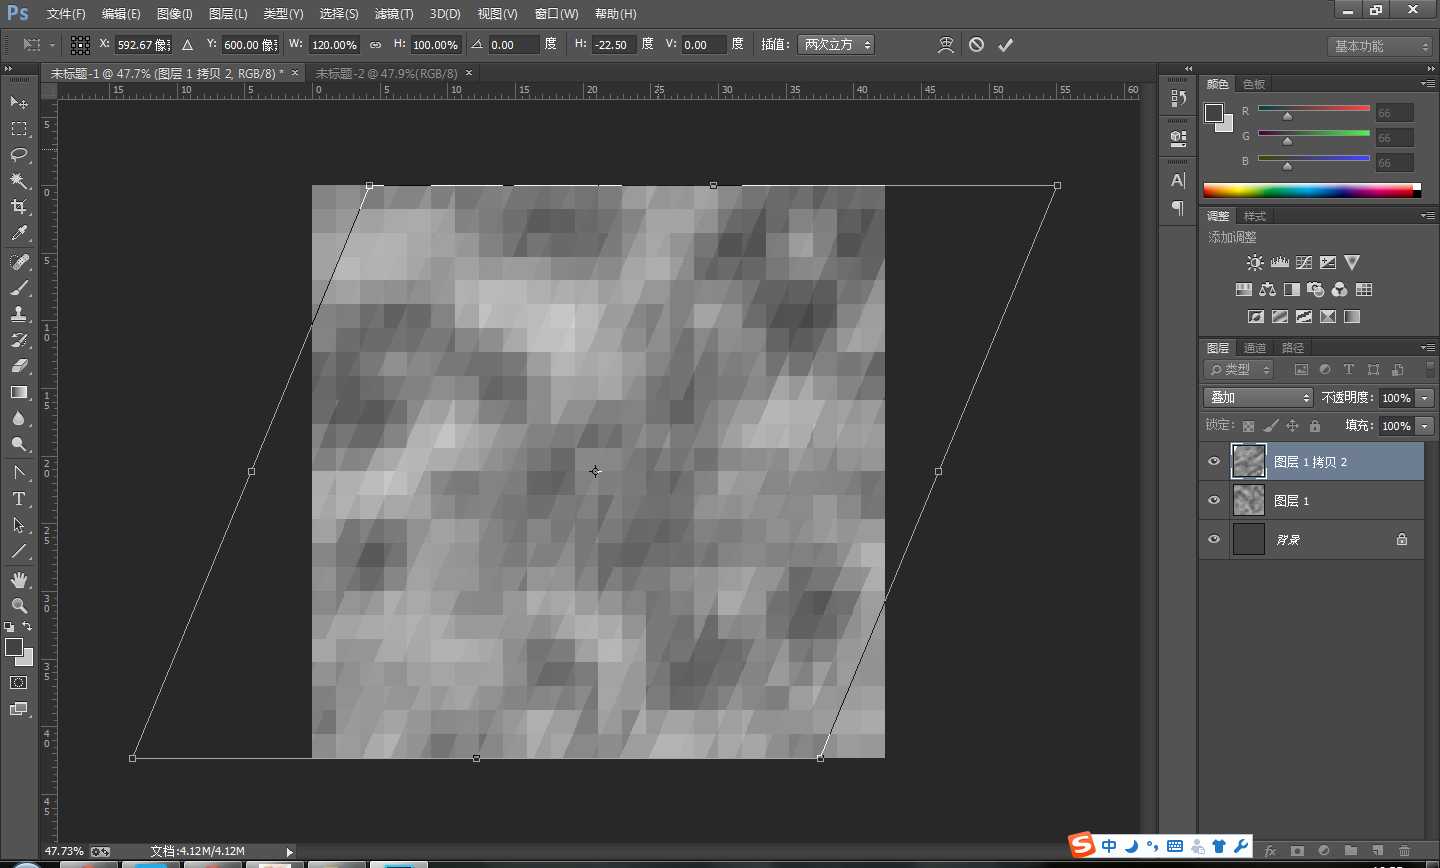Add a Brightness/Contrast adjustment
The height and width of the screenshot is (868, 1440).
[1255, 263]
